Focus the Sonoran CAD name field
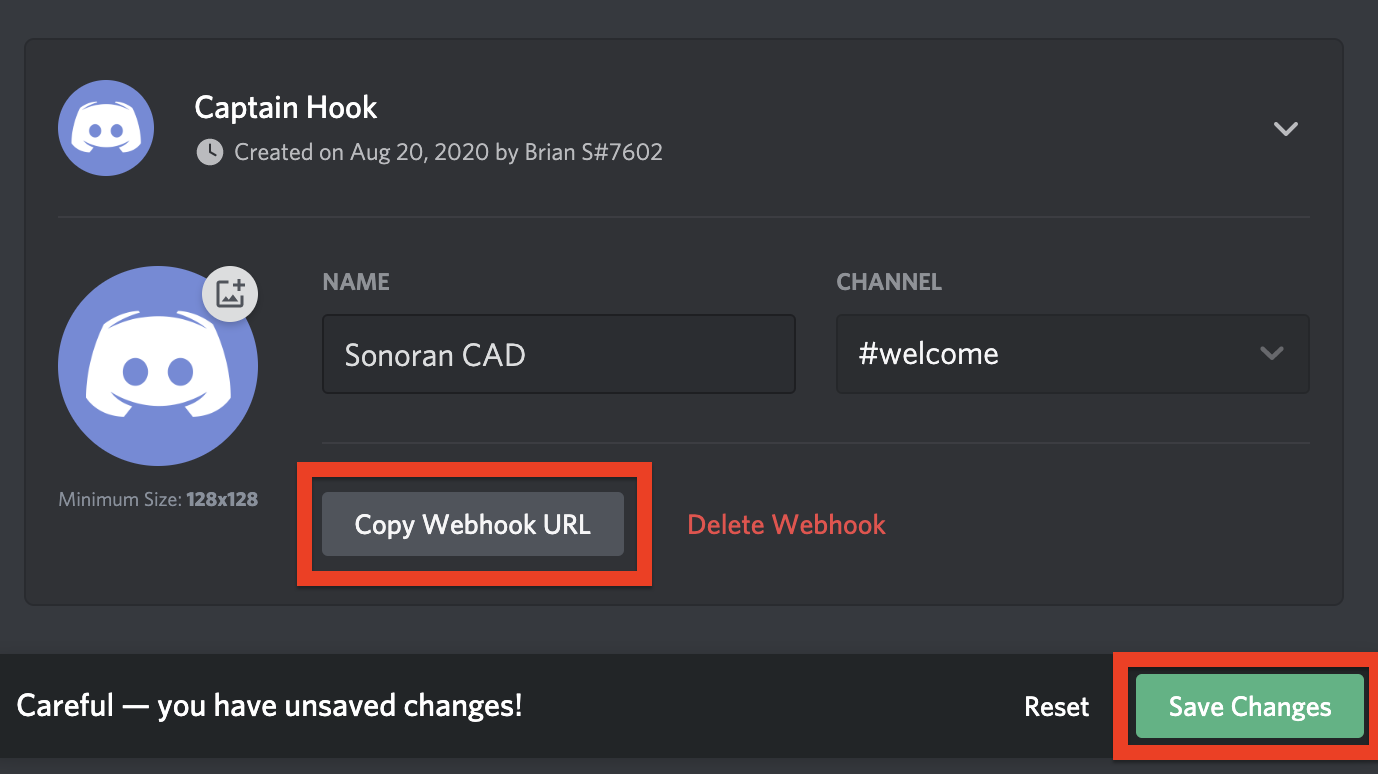This screenshot has width=1378, height=774. pos(559,354)
